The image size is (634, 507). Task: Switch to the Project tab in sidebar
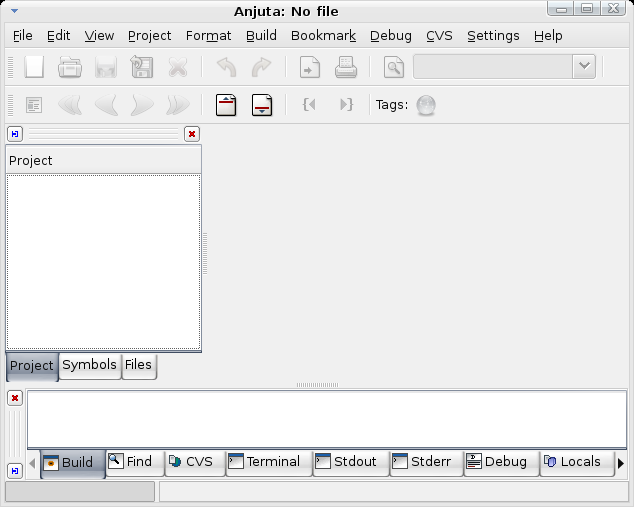coord(32,366)
